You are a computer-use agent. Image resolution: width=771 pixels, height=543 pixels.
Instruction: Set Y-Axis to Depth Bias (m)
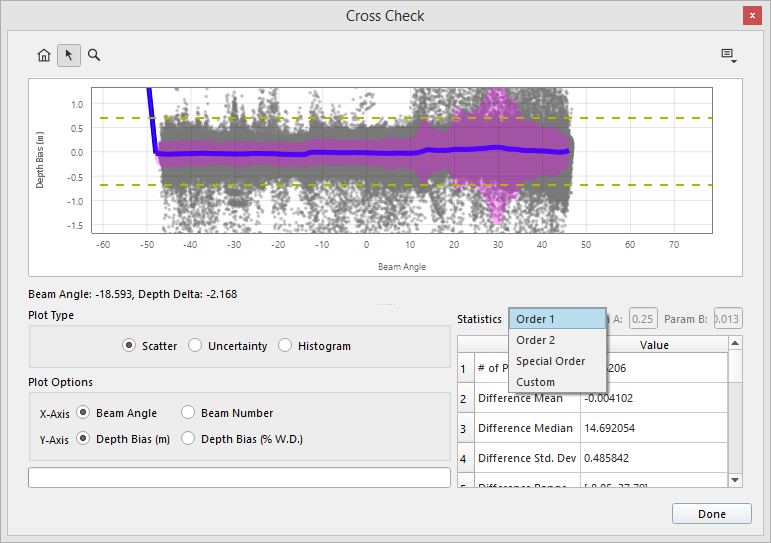(83, 439)
